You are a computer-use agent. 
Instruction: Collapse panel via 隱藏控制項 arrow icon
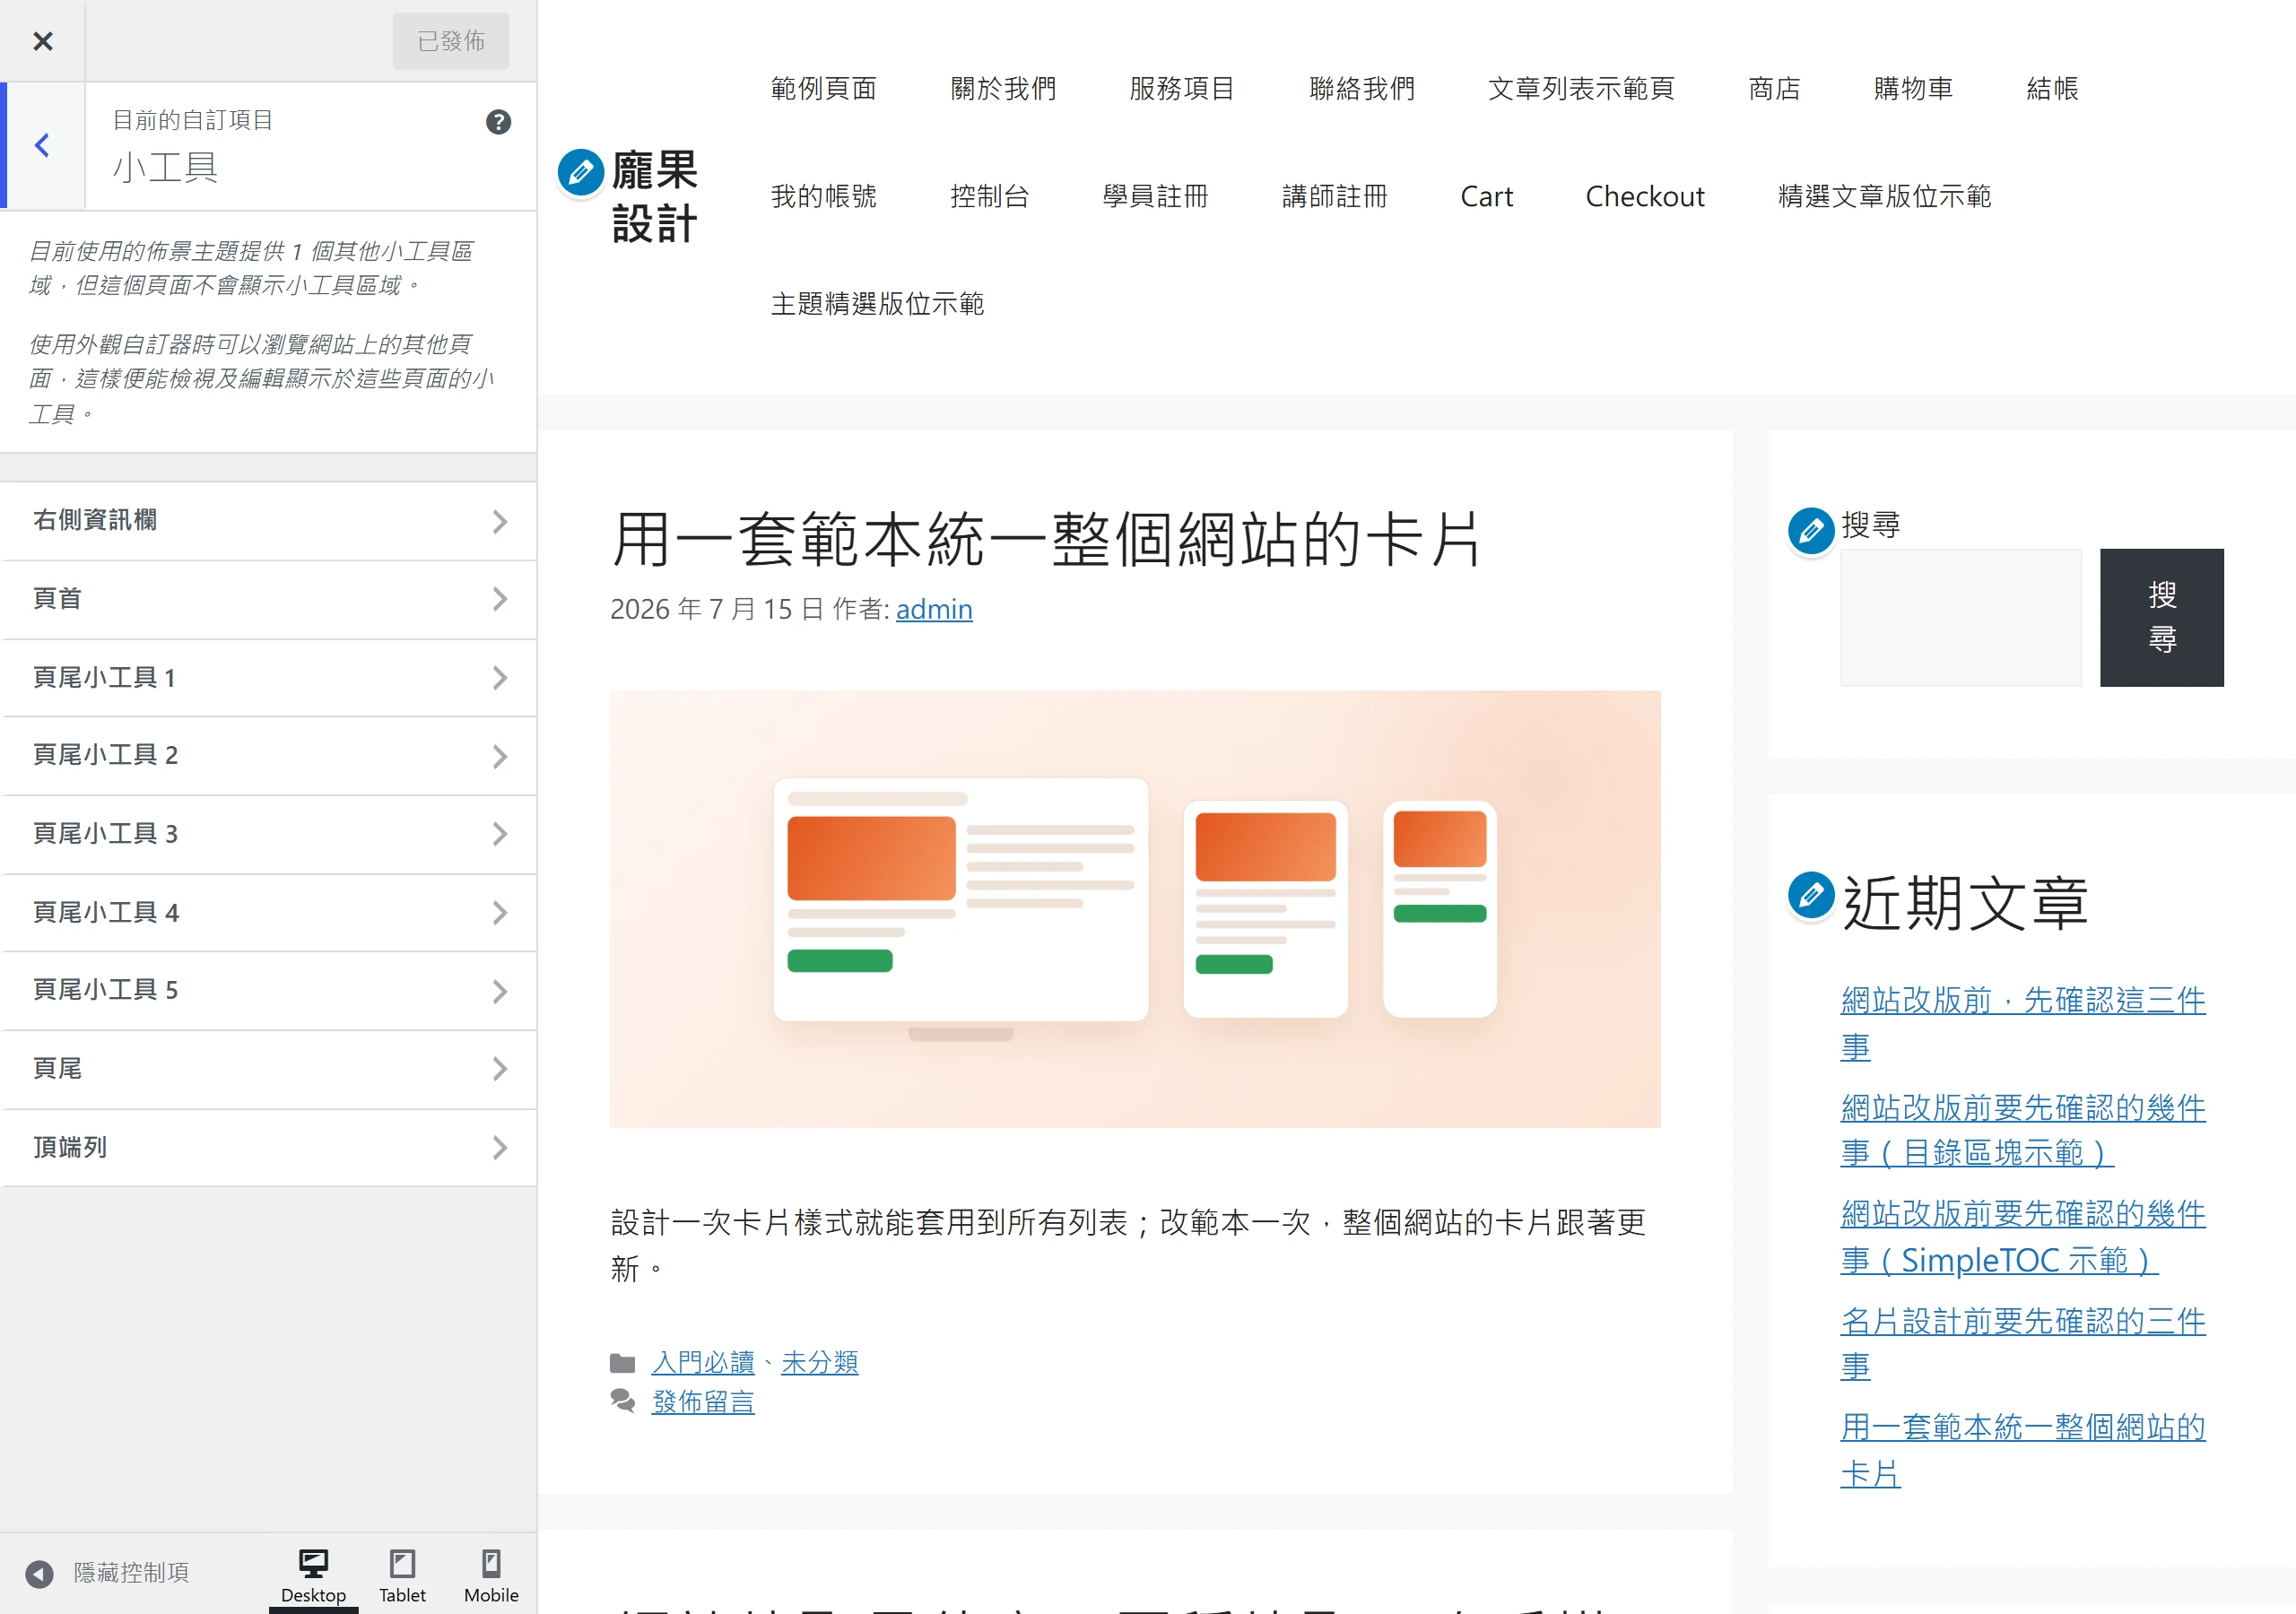tap(39, 1573)
